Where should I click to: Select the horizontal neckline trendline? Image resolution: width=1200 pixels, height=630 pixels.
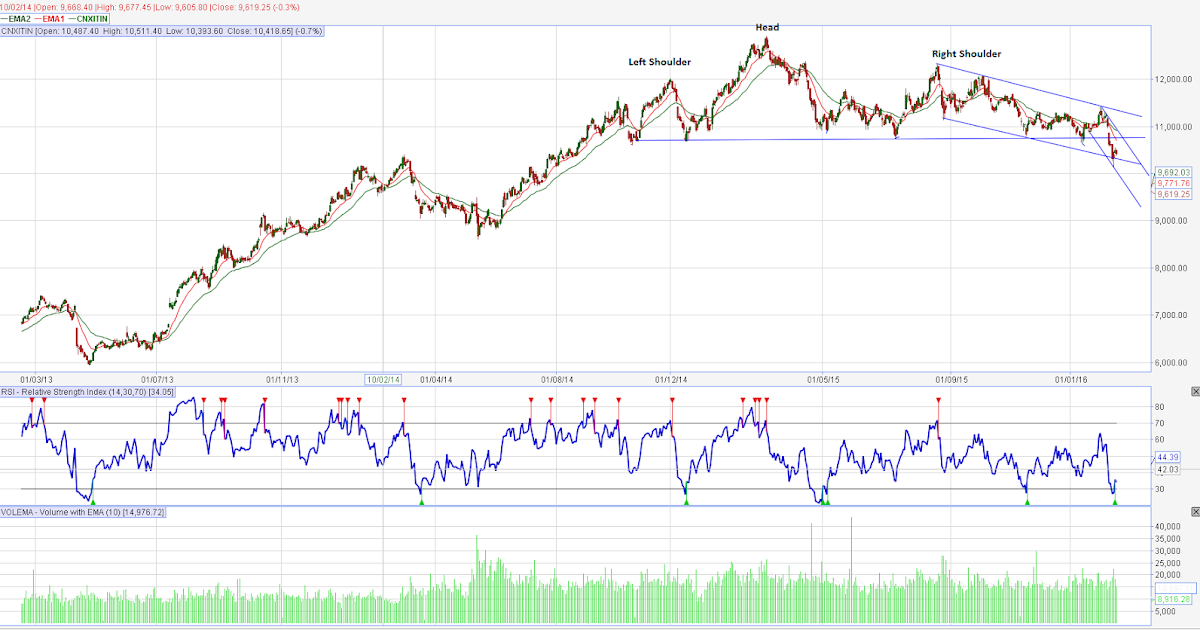(800, 140)
